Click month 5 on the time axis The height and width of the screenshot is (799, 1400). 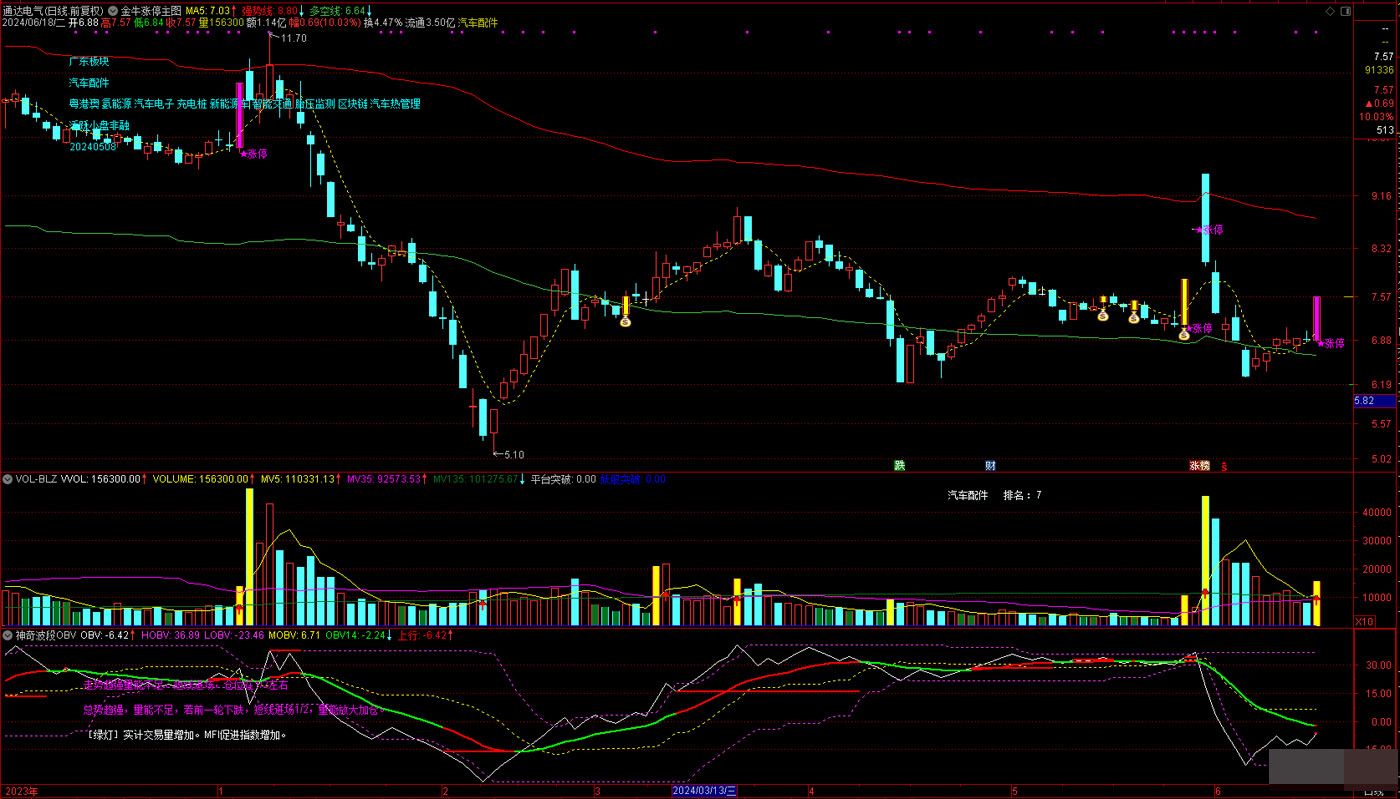coord(1013,790)
